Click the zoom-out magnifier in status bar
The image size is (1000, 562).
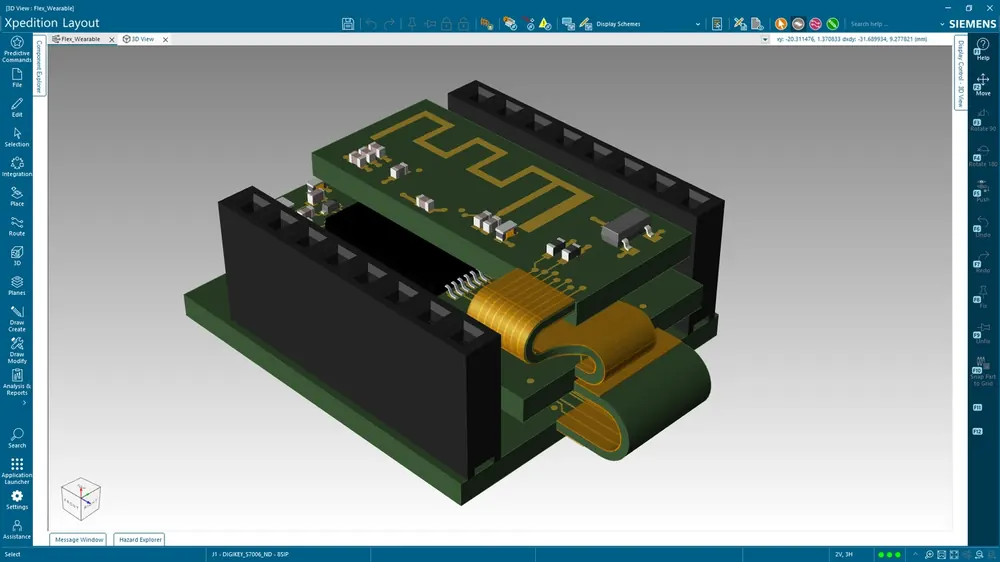pos(979,555)
